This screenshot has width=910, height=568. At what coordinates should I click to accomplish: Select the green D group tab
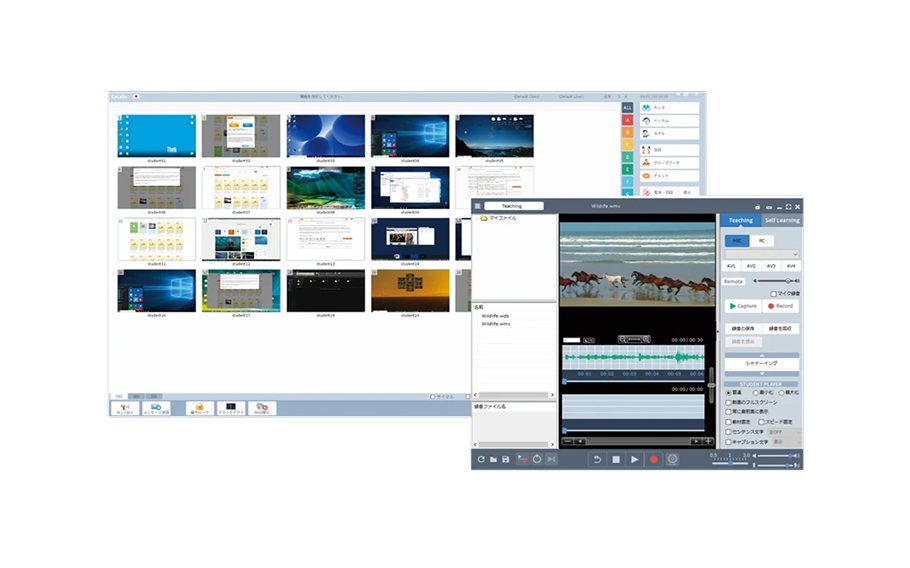[627, 157]
